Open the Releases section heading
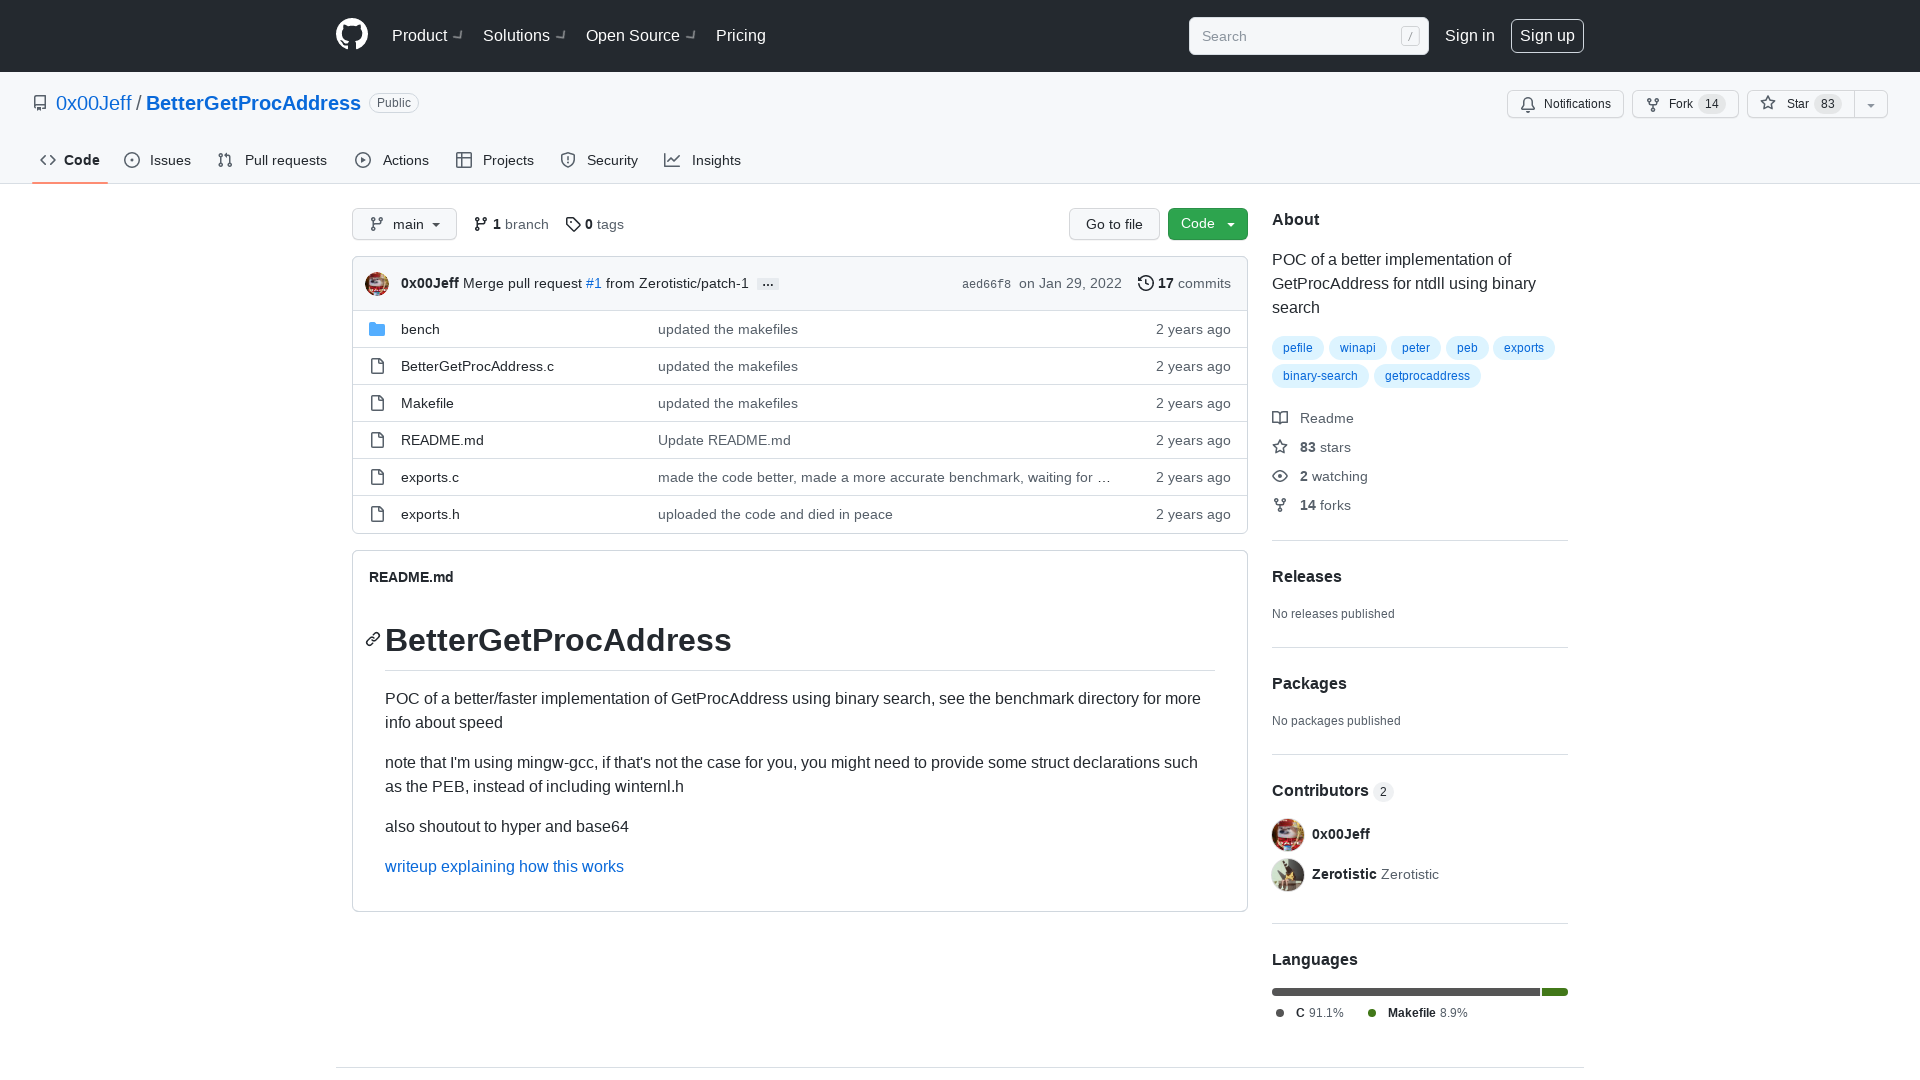 1307,576
